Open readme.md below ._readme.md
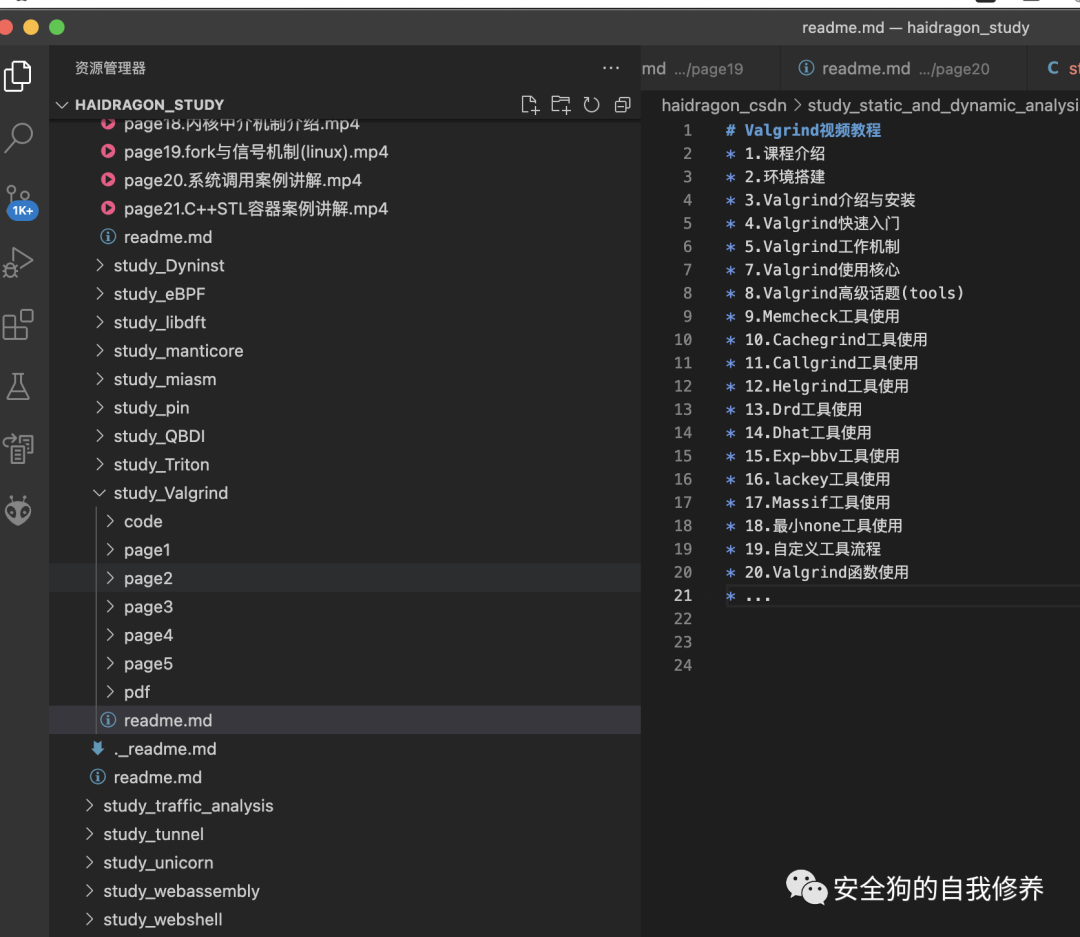 (345, 777)
